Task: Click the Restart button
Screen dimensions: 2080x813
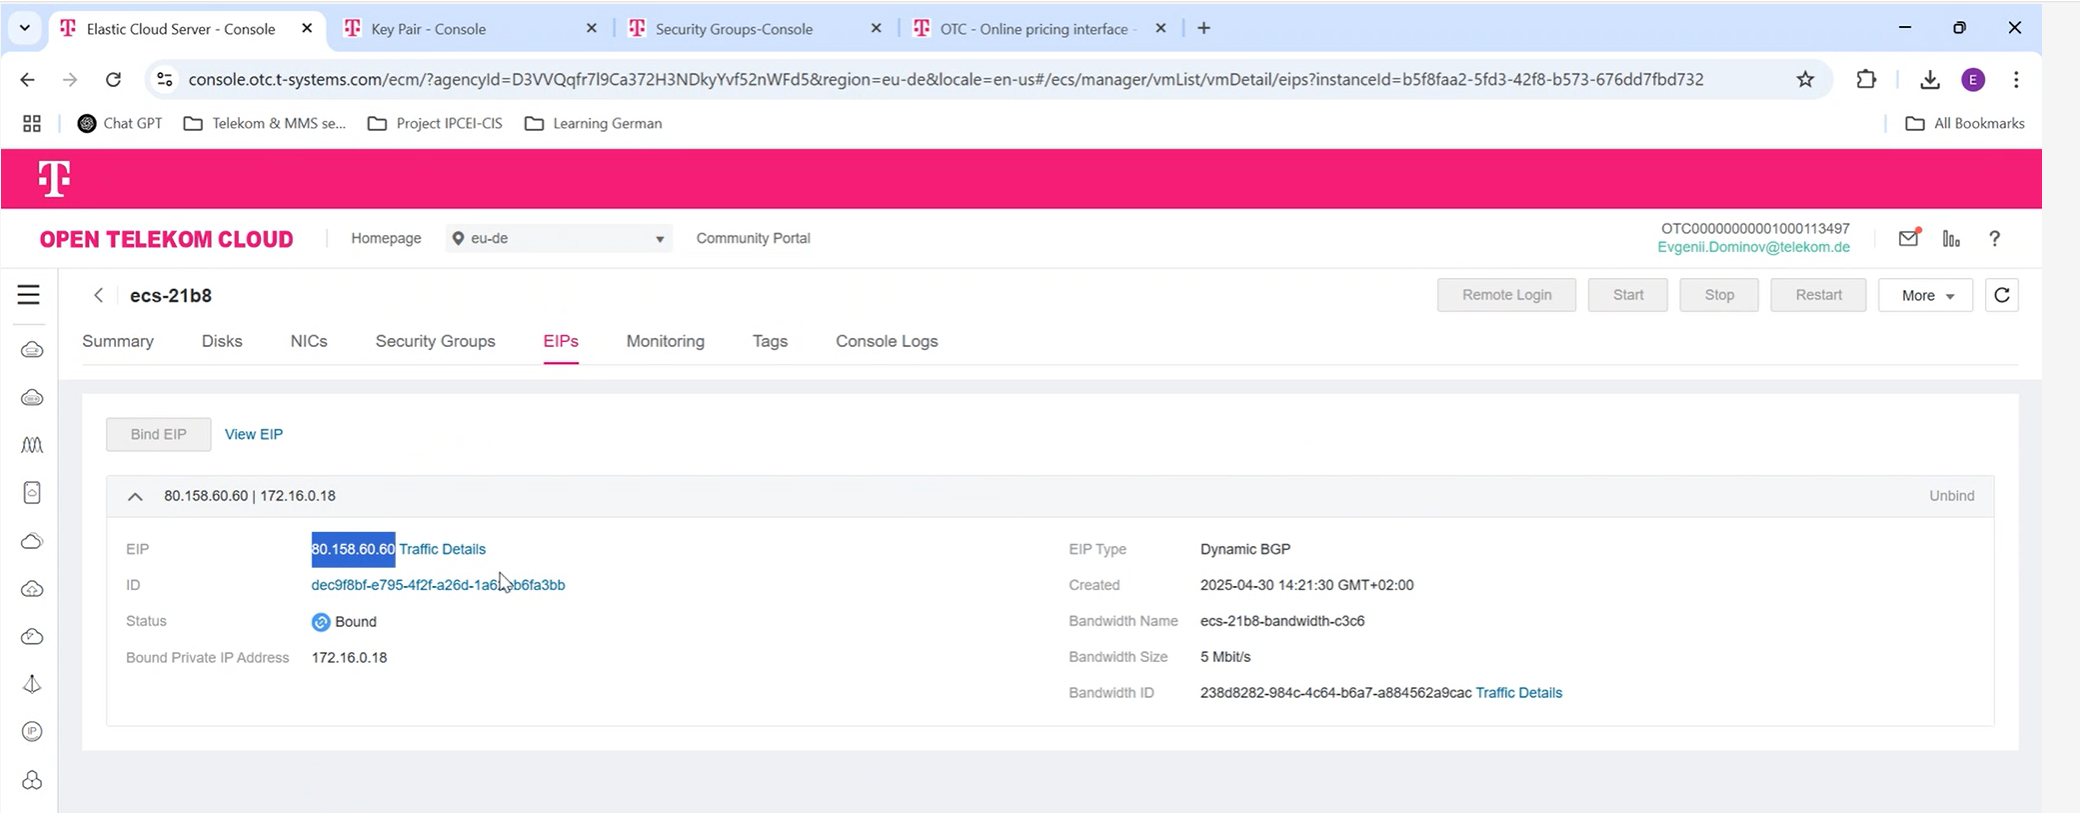Action: point(1818,295)
